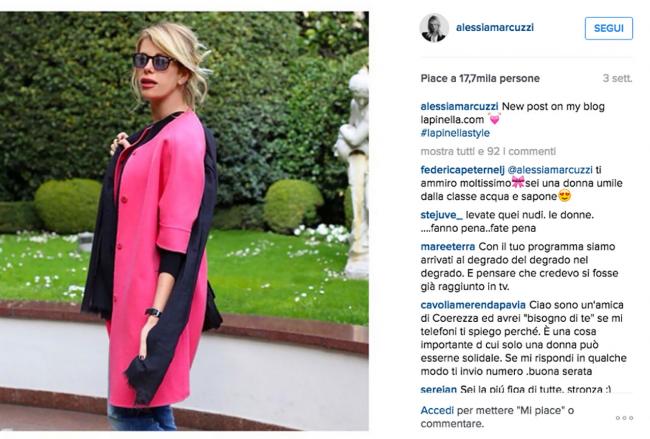
Task: Open the @alessiamarcuzzi mention in comment
Action: click(x=550, y=170)
